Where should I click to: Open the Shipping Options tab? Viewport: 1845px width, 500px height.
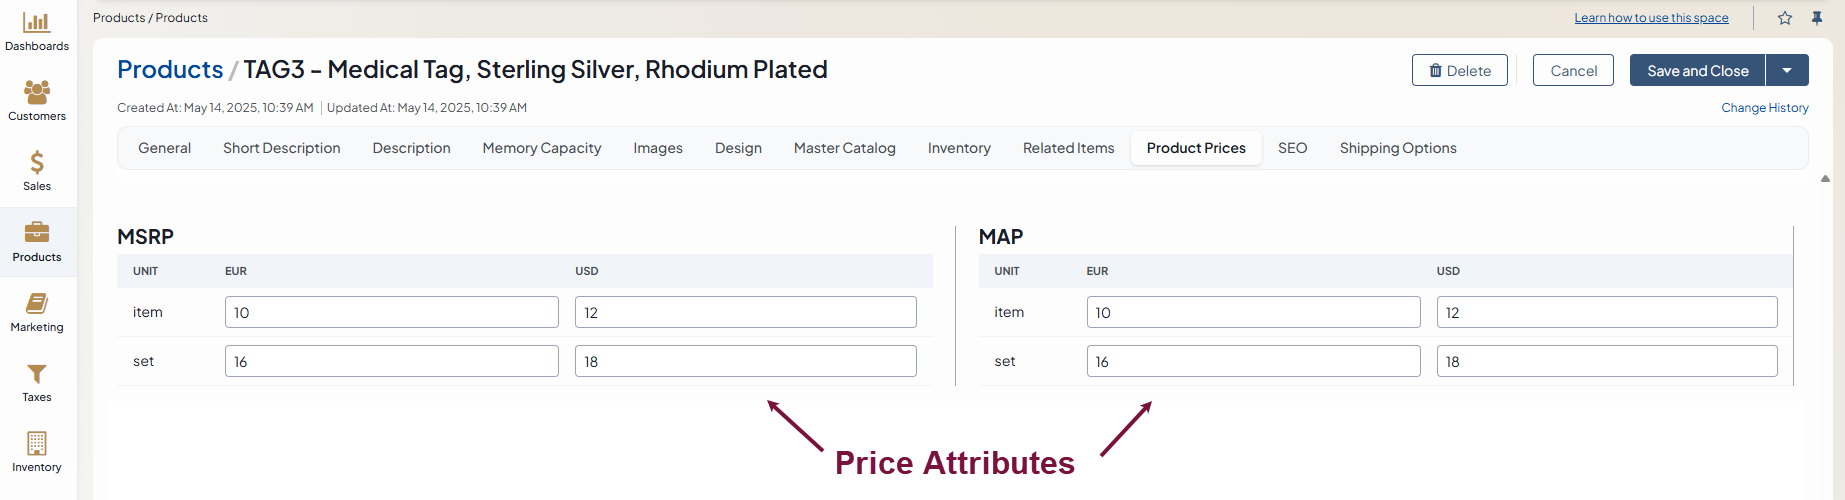click(x=1397, y=148)
